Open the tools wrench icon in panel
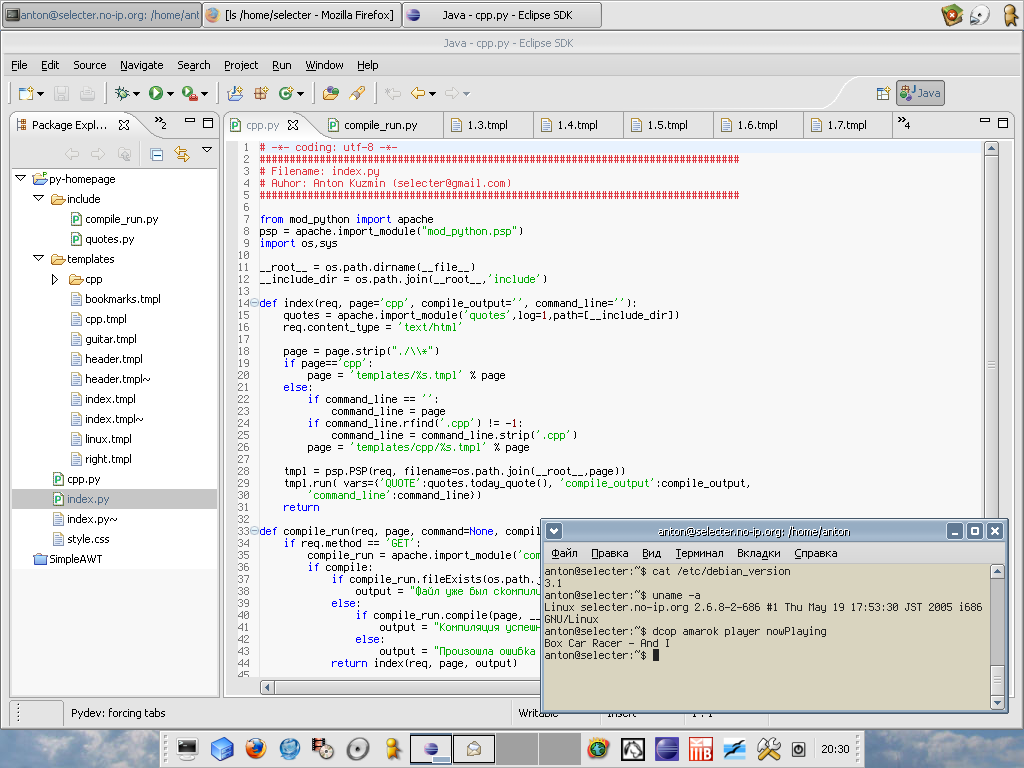1024x768 pixels. tap(769, 748)
